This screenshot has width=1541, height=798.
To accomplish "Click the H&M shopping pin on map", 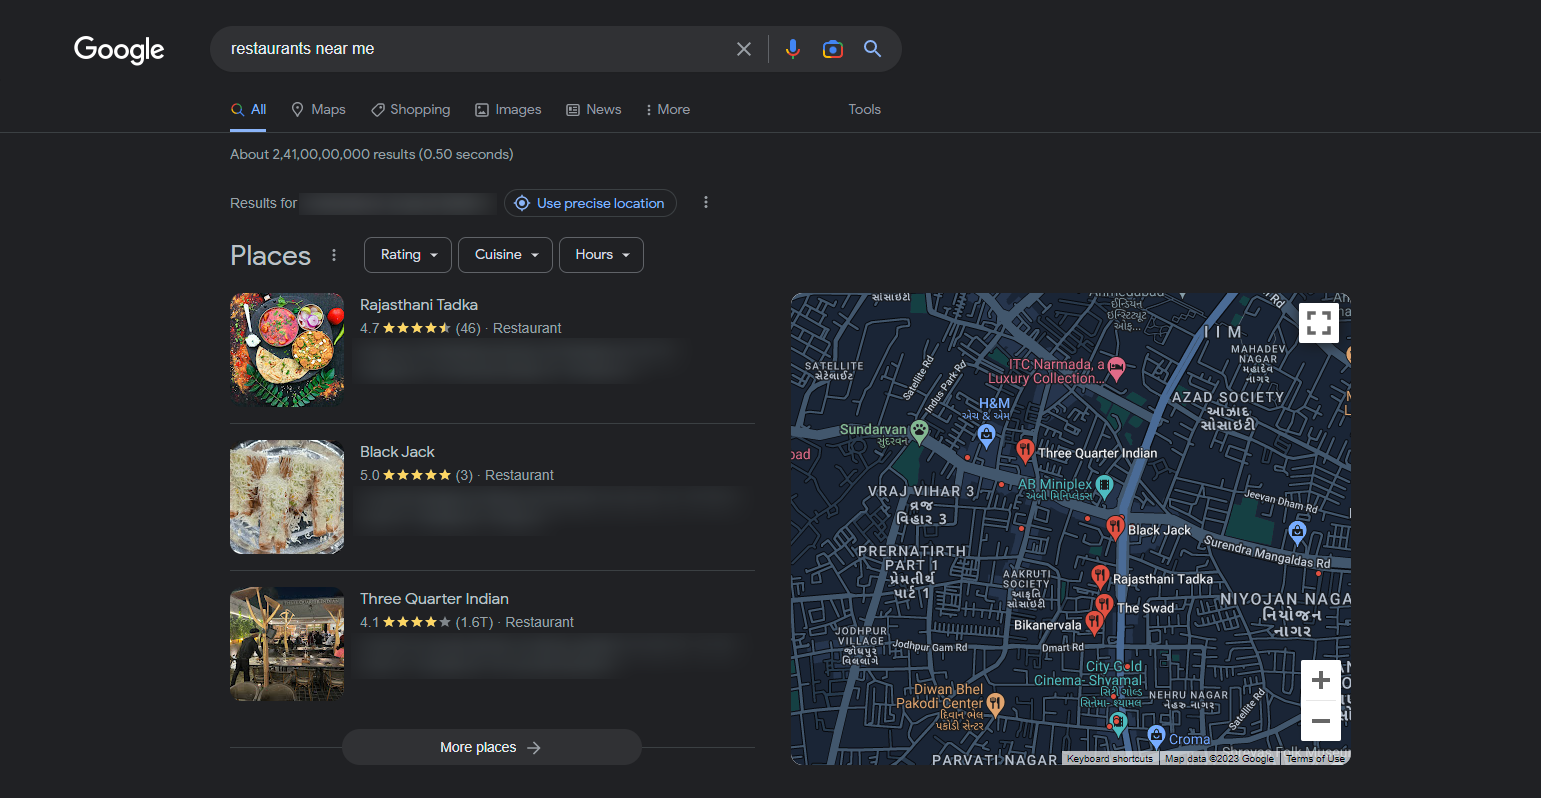I will (x=987, y=435).
